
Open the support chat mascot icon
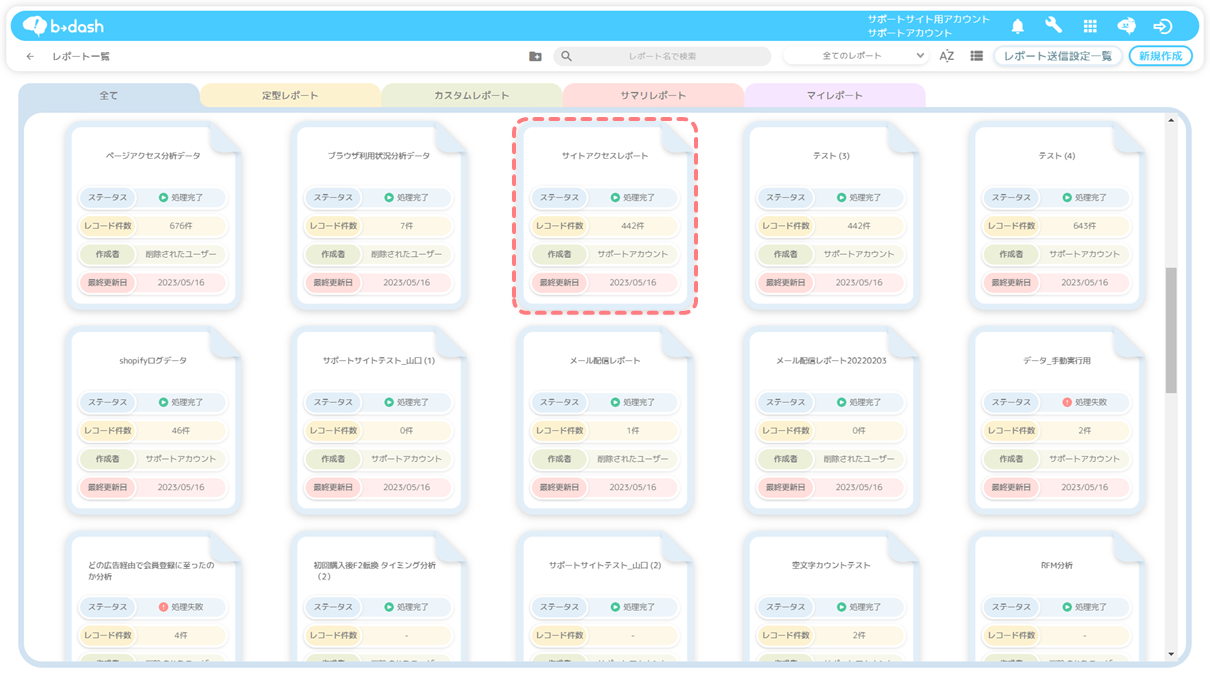pyautogui.click(x=1126, y=26)
